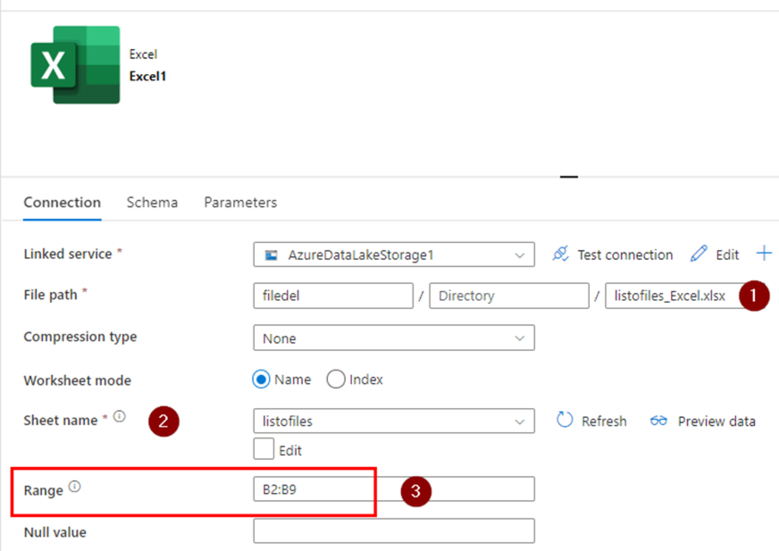Click the Preview data text
This screenshot has width=779, height=551.
[x=716, y=421]
